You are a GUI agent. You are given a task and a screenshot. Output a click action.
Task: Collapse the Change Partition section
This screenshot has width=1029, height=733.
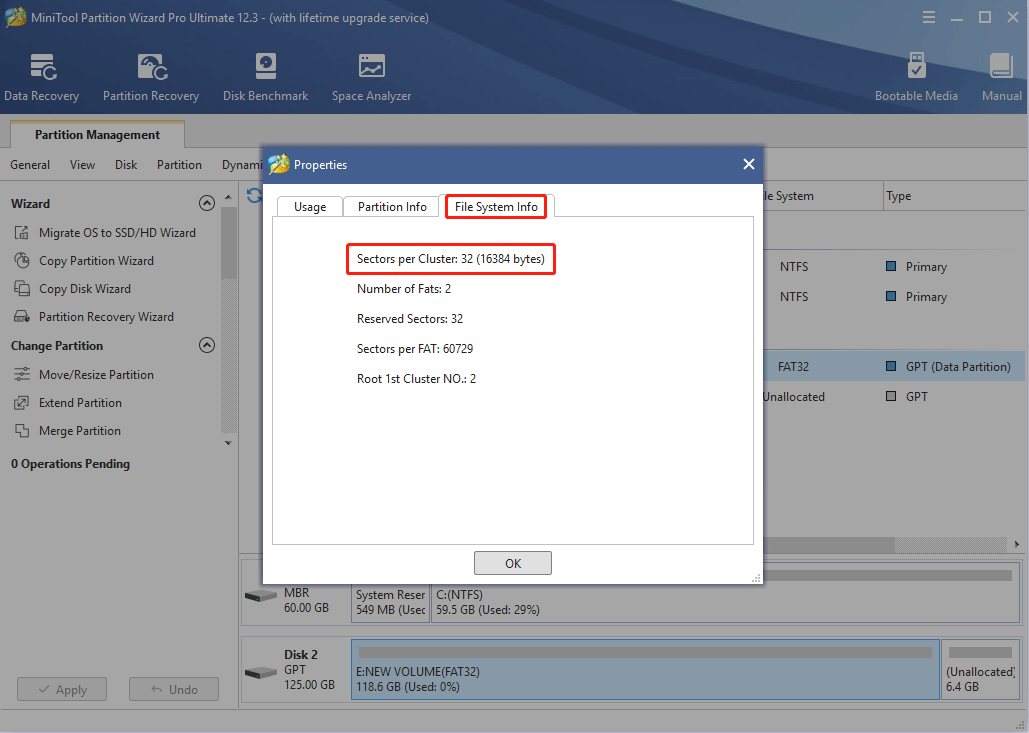point(207,345)
